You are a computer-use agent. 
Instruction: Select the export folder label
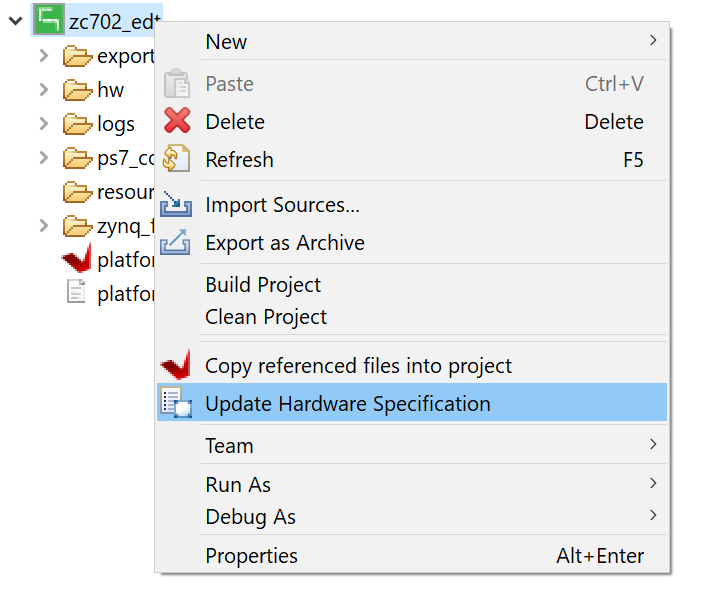click(x=126, y=56)
